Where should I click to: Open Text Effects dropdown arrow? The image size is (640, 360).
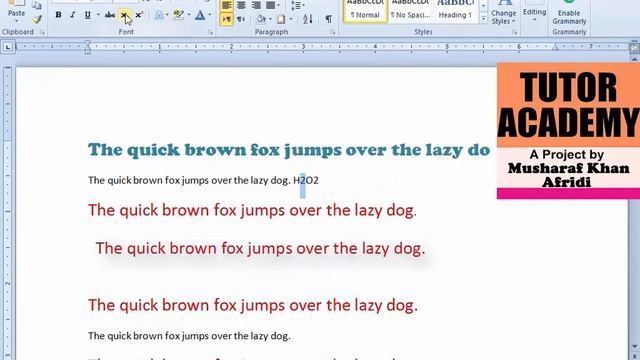tap(167, 15)
